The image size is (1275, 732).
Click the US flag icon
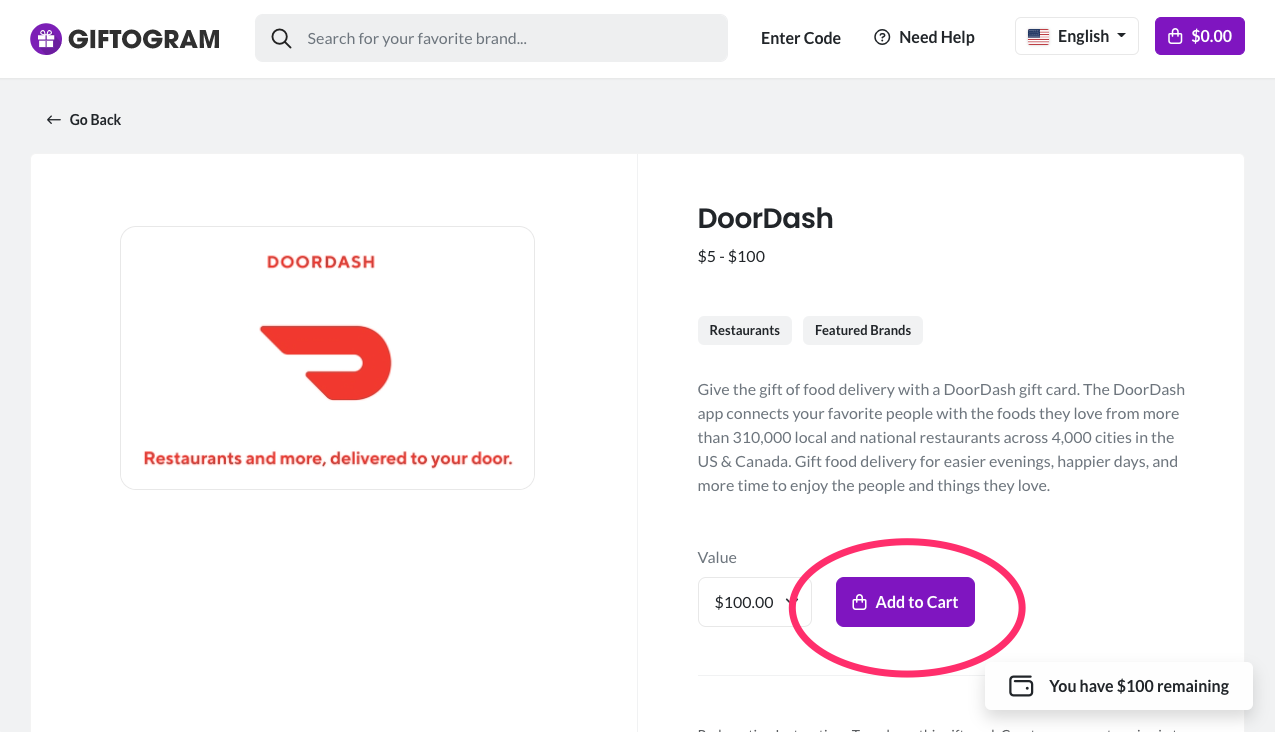click(1039, 37)
